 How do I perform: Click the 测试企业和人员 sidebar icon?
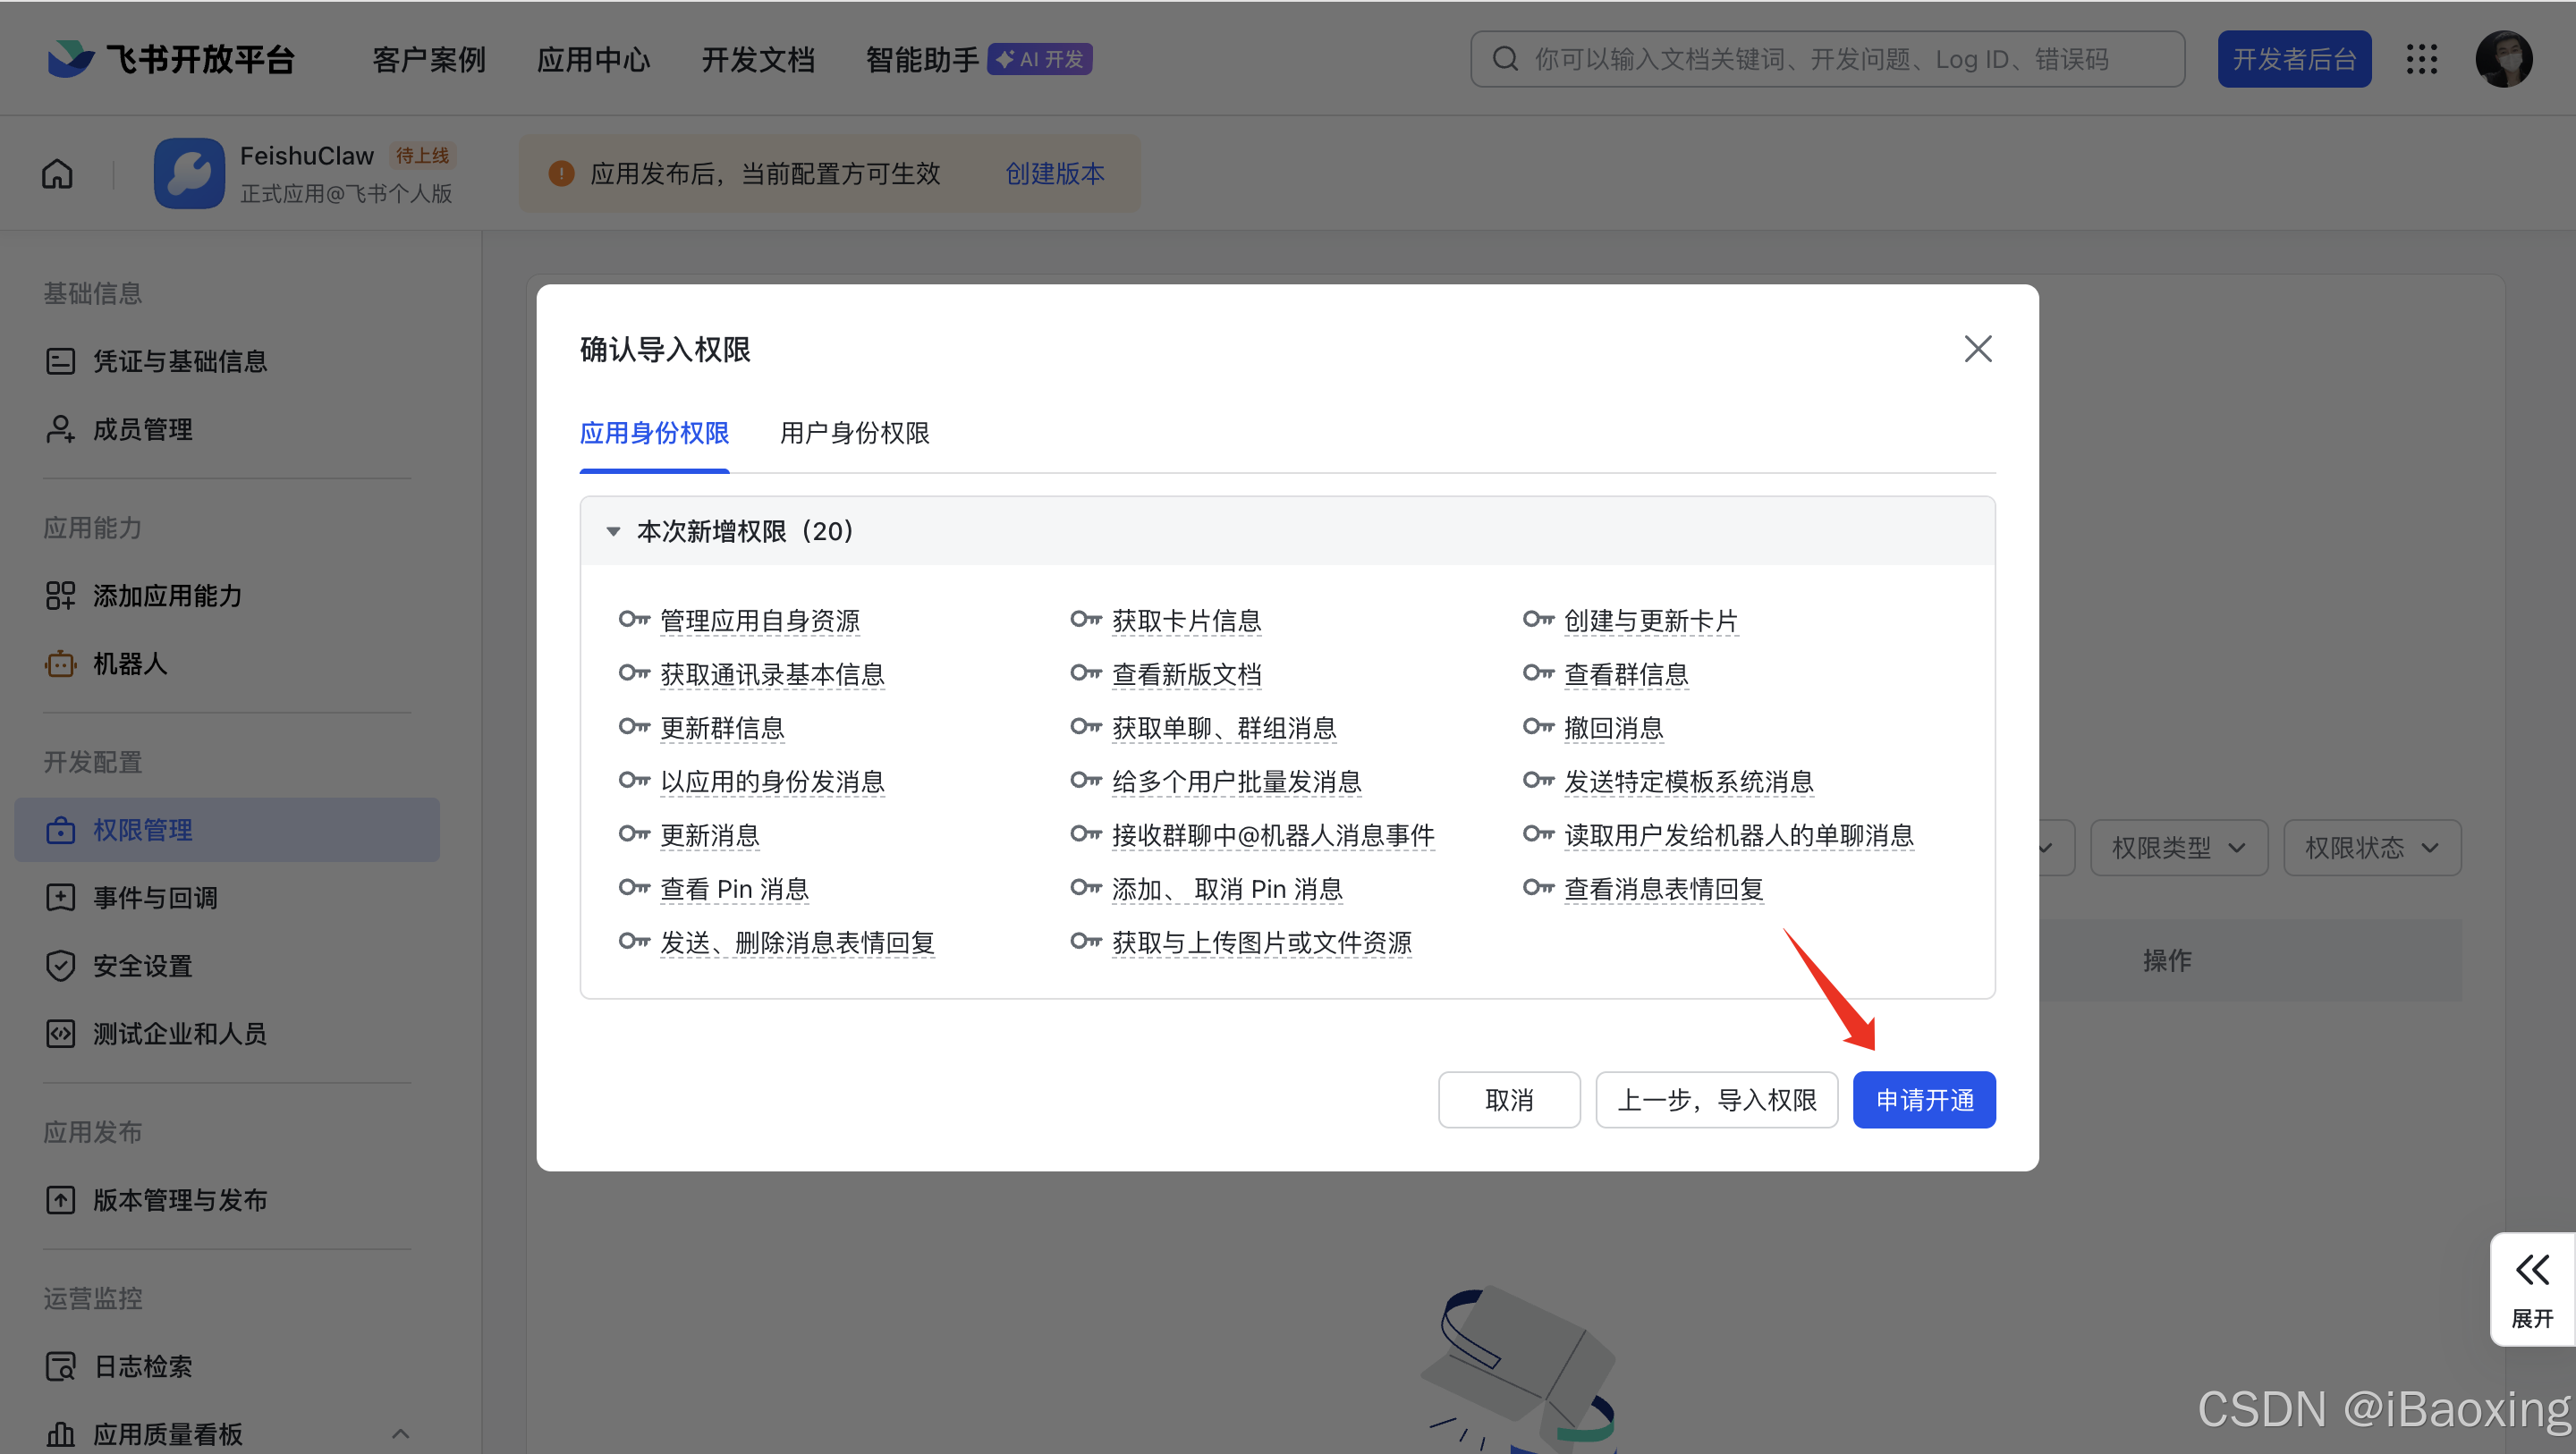coord(61,1033)
